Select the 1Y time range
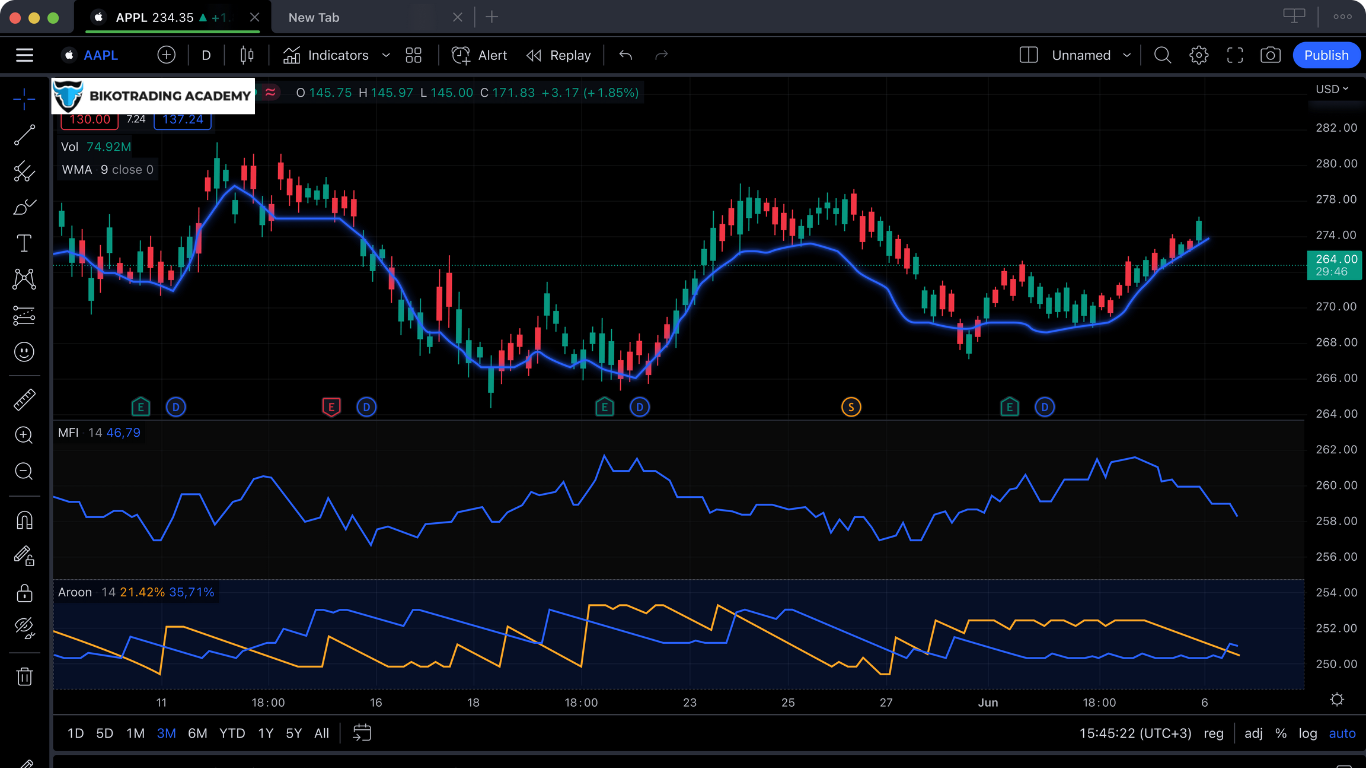1366x768 pixels. click(x=265, y=733)
